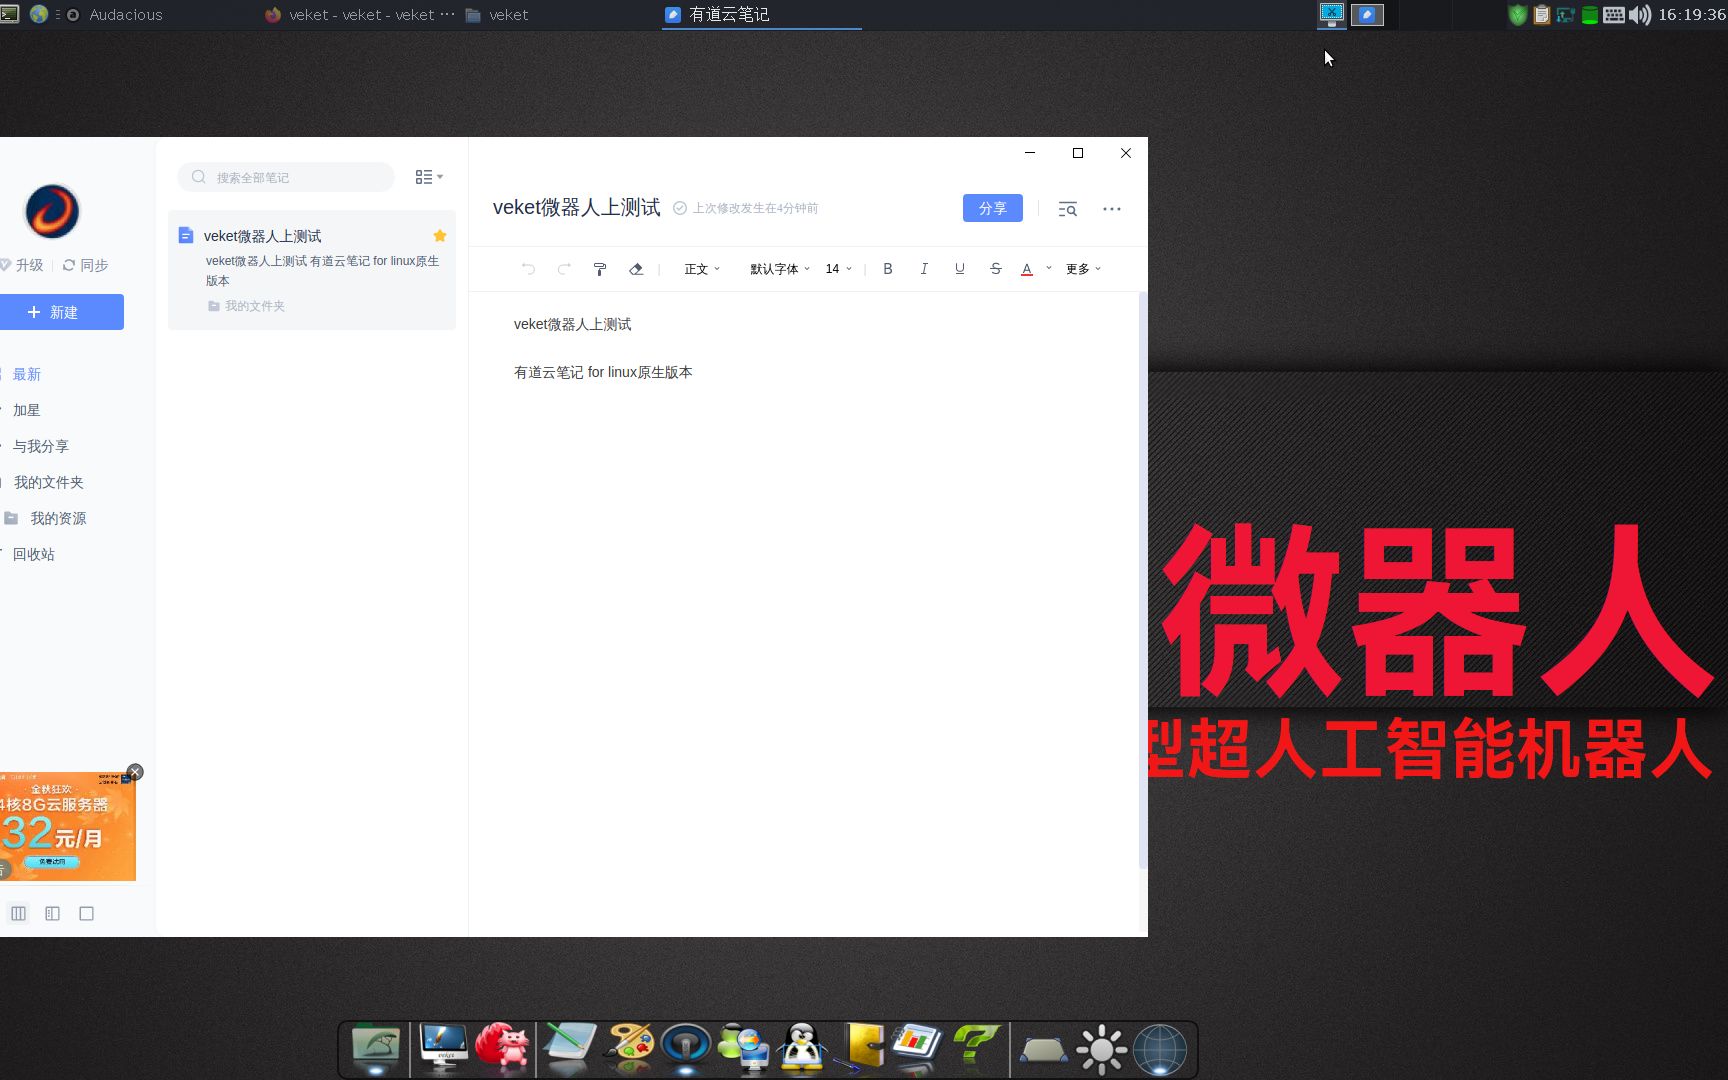Click the undo arrow in editor toolbar

[x=528, y=269]
